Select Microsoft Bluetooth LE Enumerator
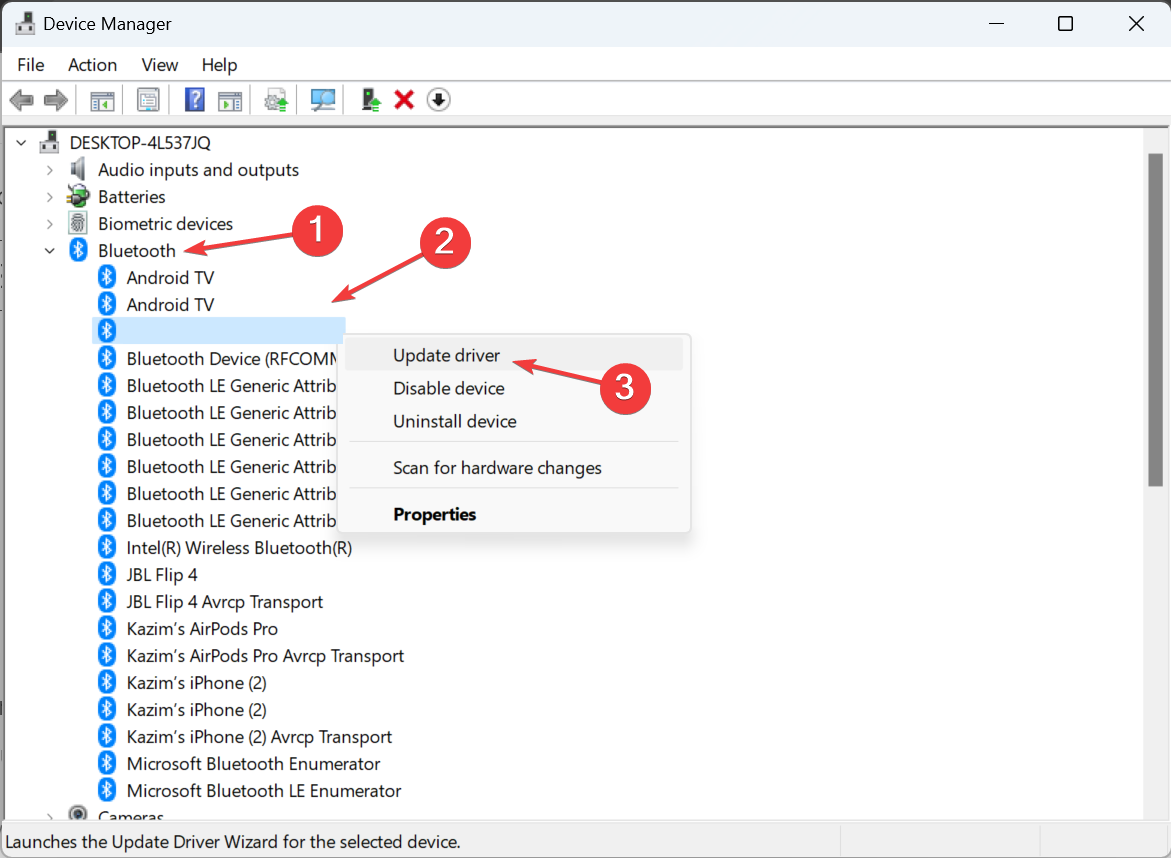1171x858 pixels. [264, 790]
